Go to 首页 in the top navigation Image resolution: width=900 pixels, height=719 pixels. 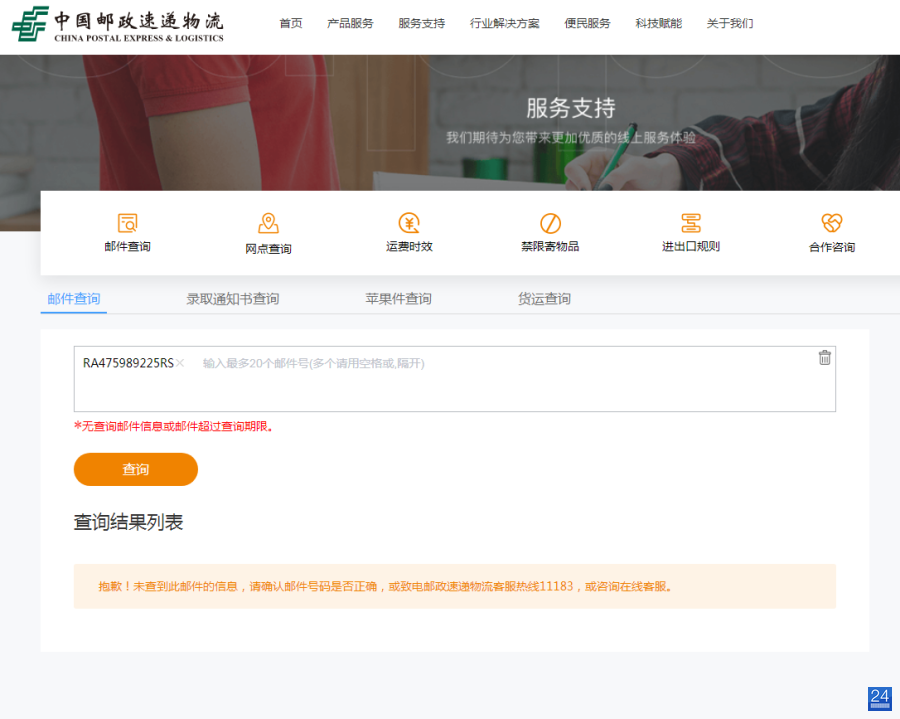click(x=290, y=24)
